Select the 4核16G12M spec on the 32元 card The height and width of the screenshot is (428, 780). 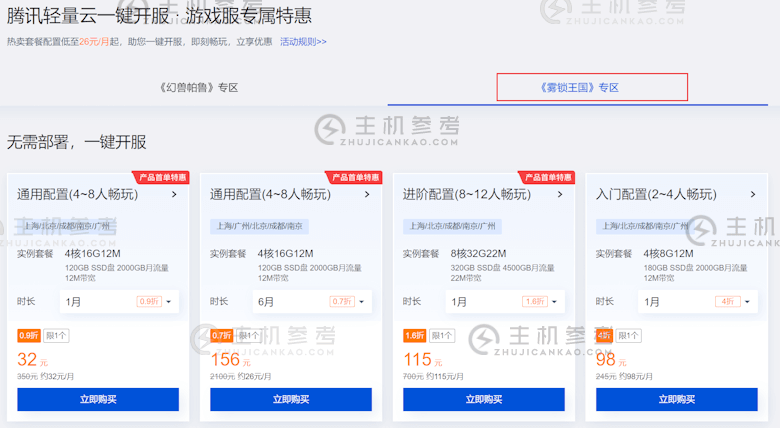click(x=93, y=254)
